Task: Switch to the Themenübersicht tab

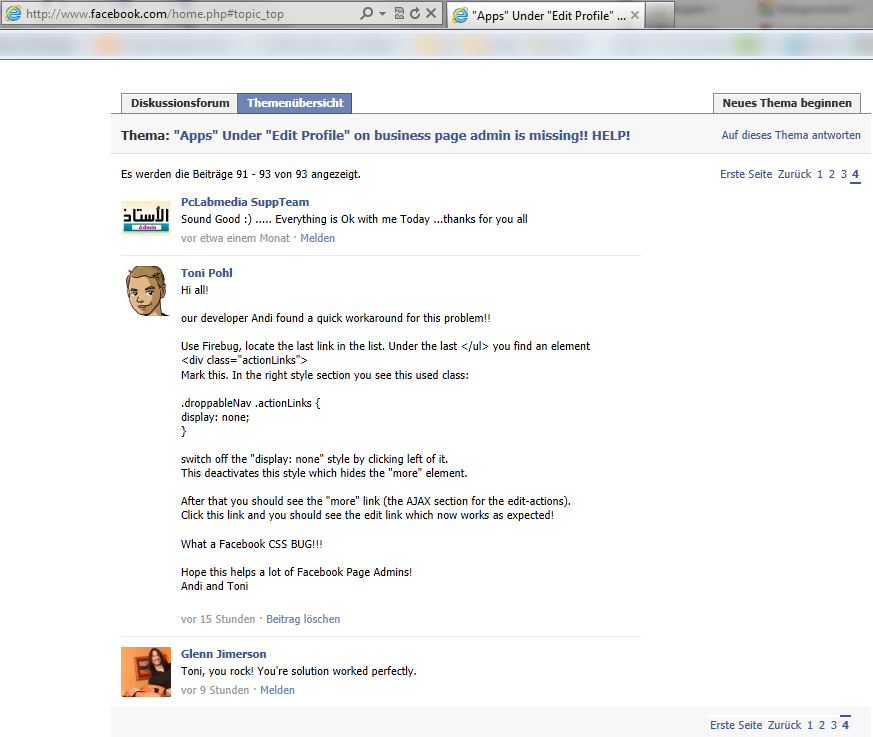Action: click(295, 103)
